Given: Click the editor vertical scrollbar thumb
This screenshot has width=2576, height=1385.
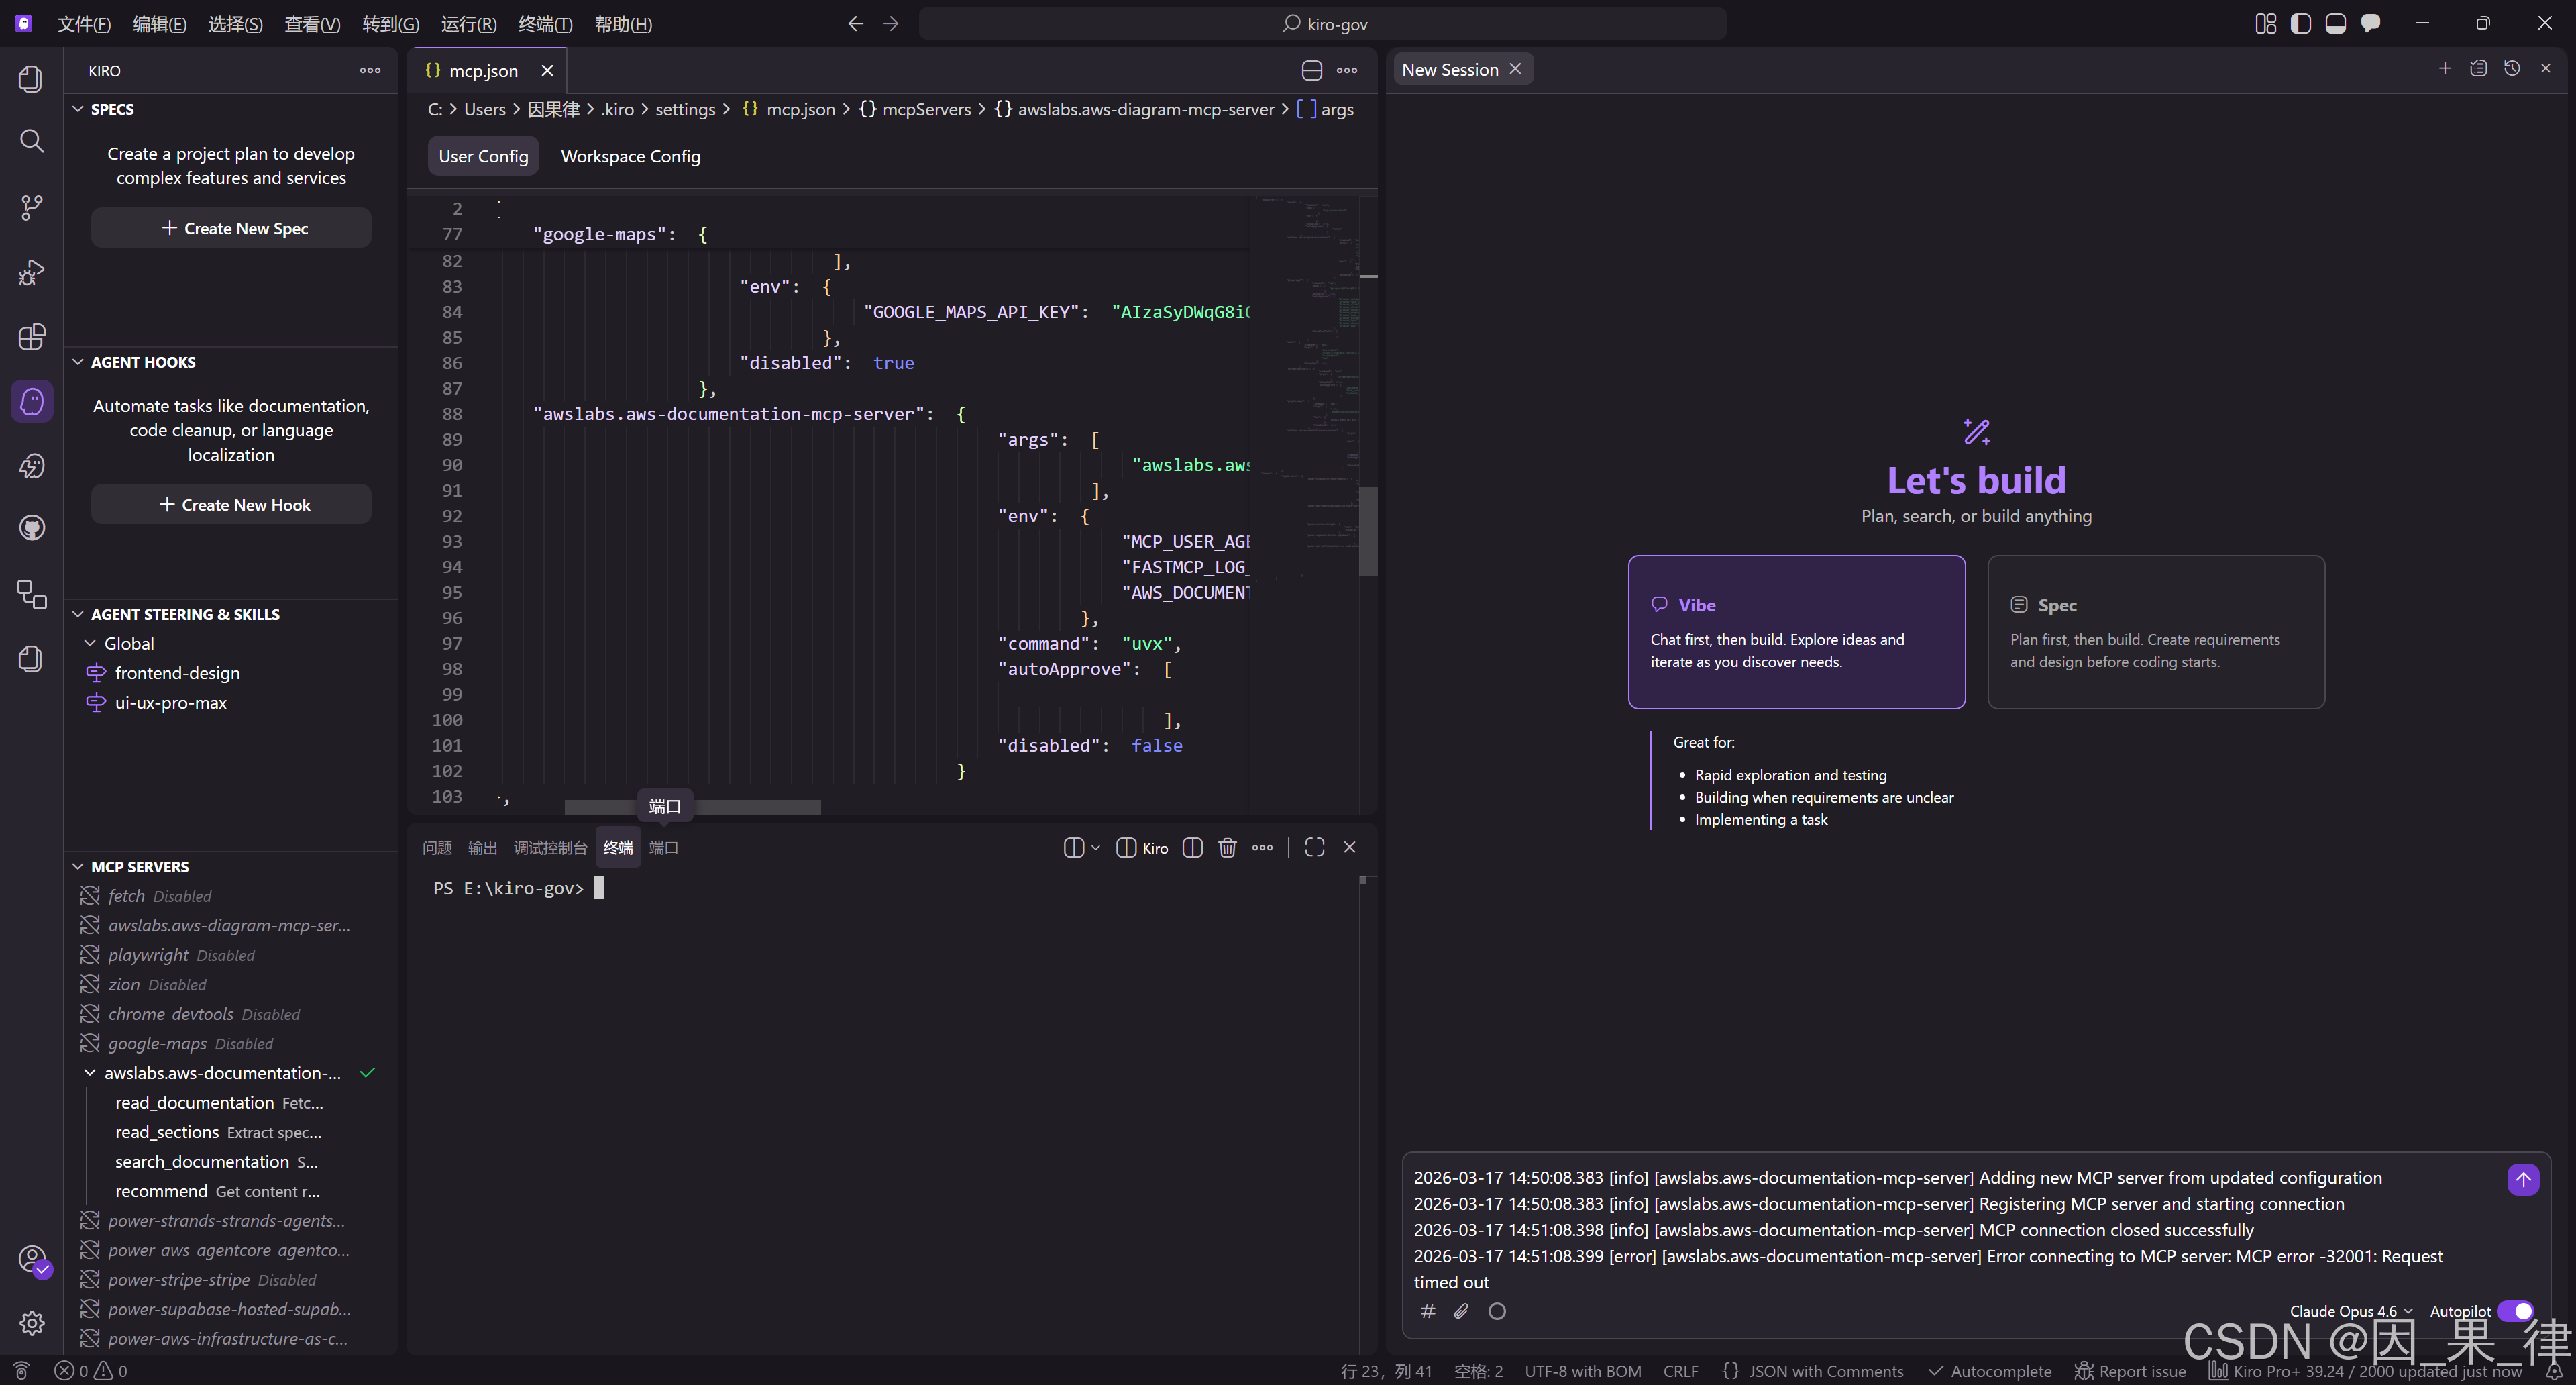Looking at the screenshot, I should coord(1368,531).
